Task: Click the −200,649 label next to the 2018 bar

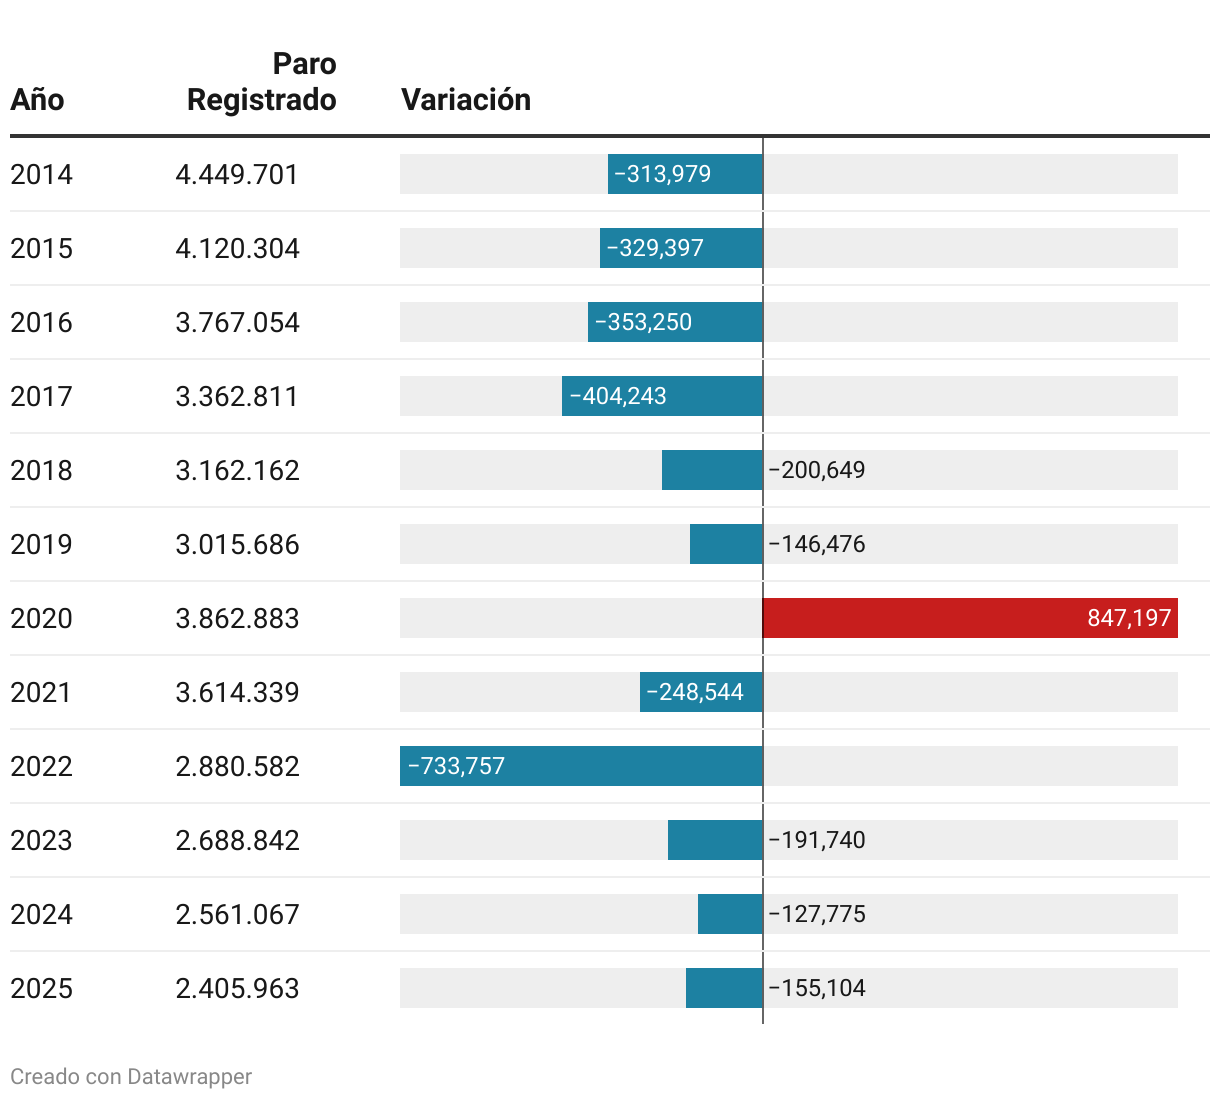Action: (817, 470)
